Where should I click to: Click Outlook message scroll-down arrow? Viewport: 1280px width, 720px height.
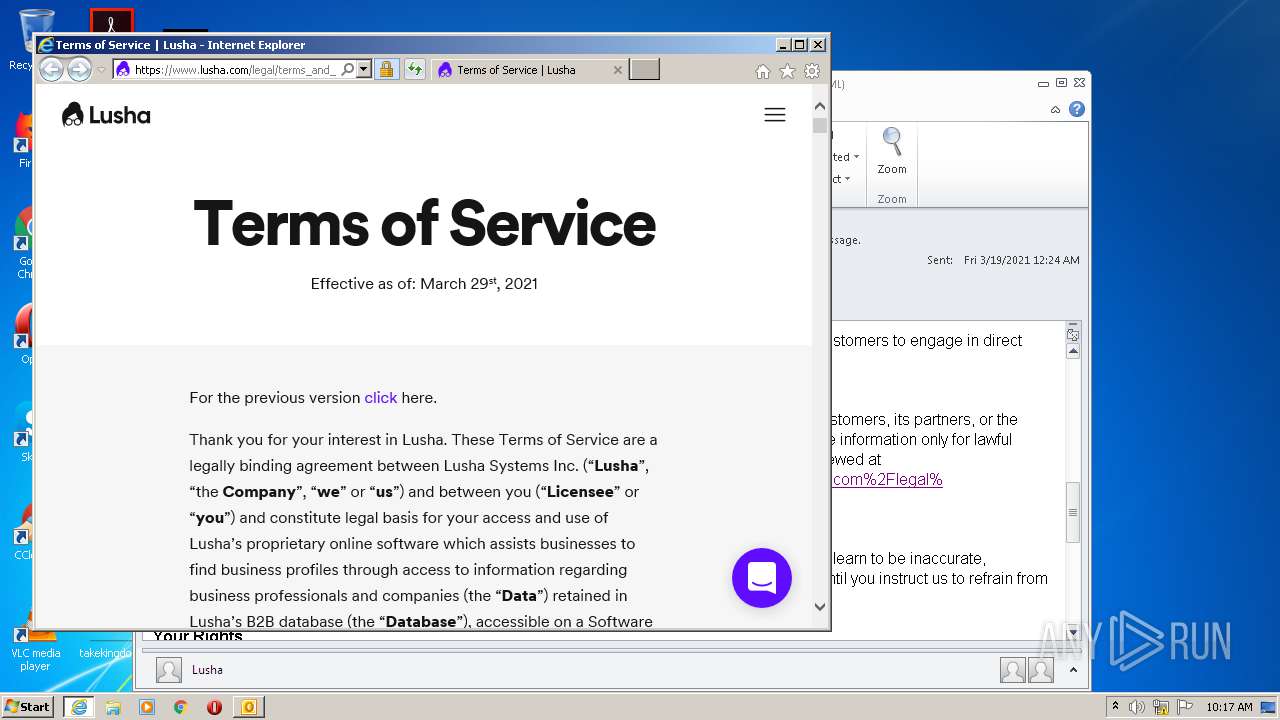click(1073, 633)
